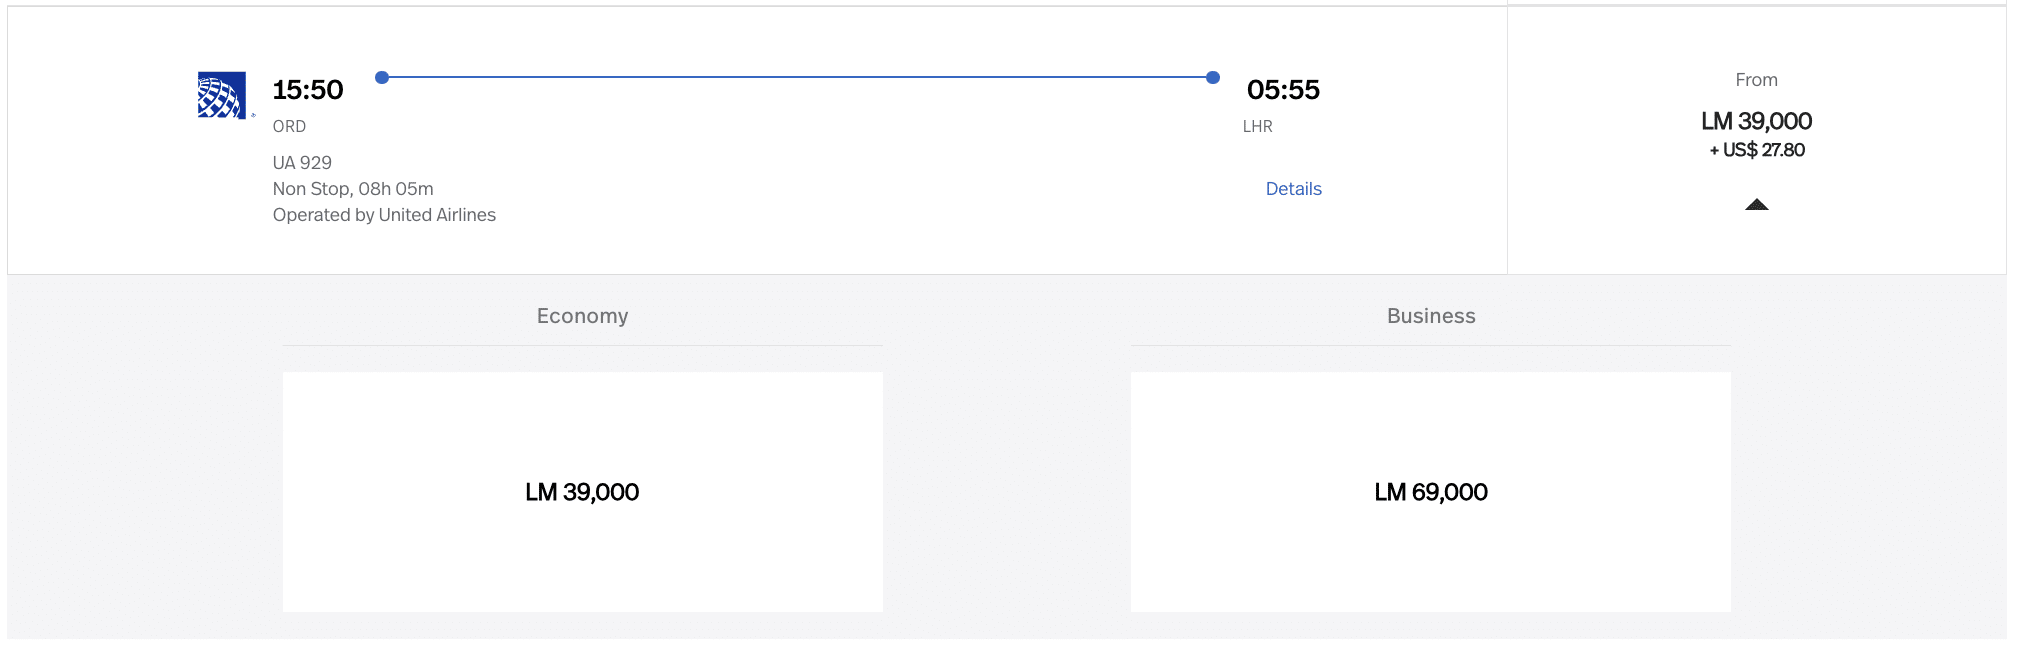Click the departure dot on the route line
Image resolution: width=2022 pixels, height=658 pixels.
coord(382,77)
